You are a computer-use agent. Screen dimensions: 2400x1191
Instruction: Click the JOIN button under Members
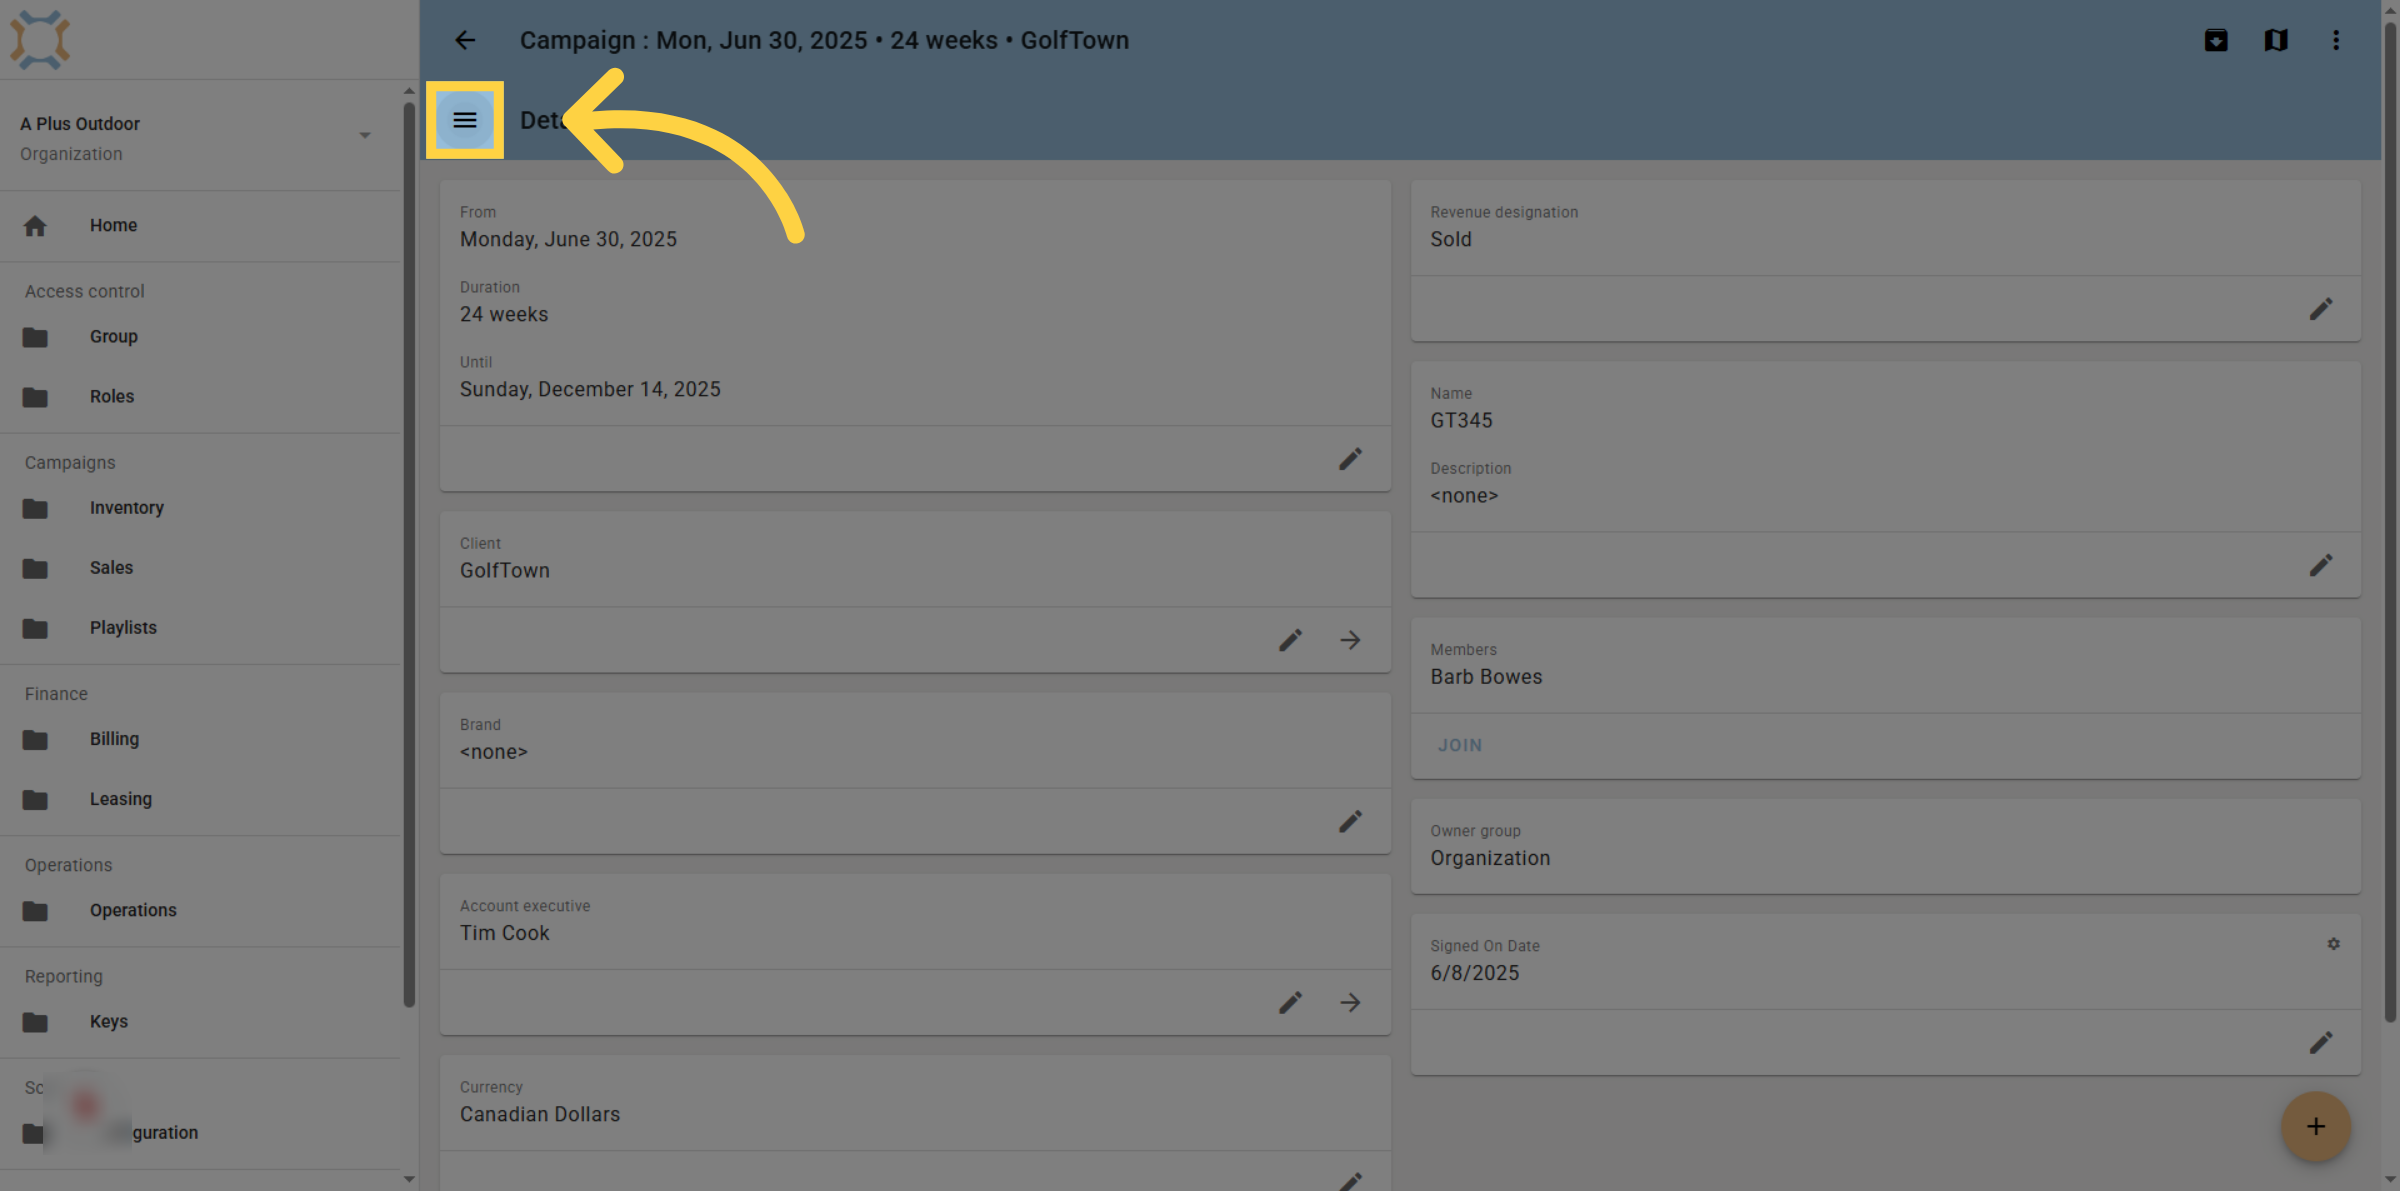(1460, 745)
